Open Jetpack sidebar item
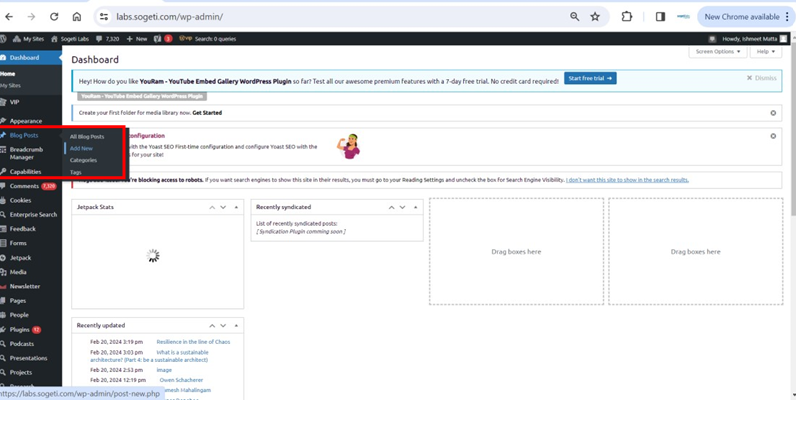This screenshot has width=796, height=424. pos(30,257)
